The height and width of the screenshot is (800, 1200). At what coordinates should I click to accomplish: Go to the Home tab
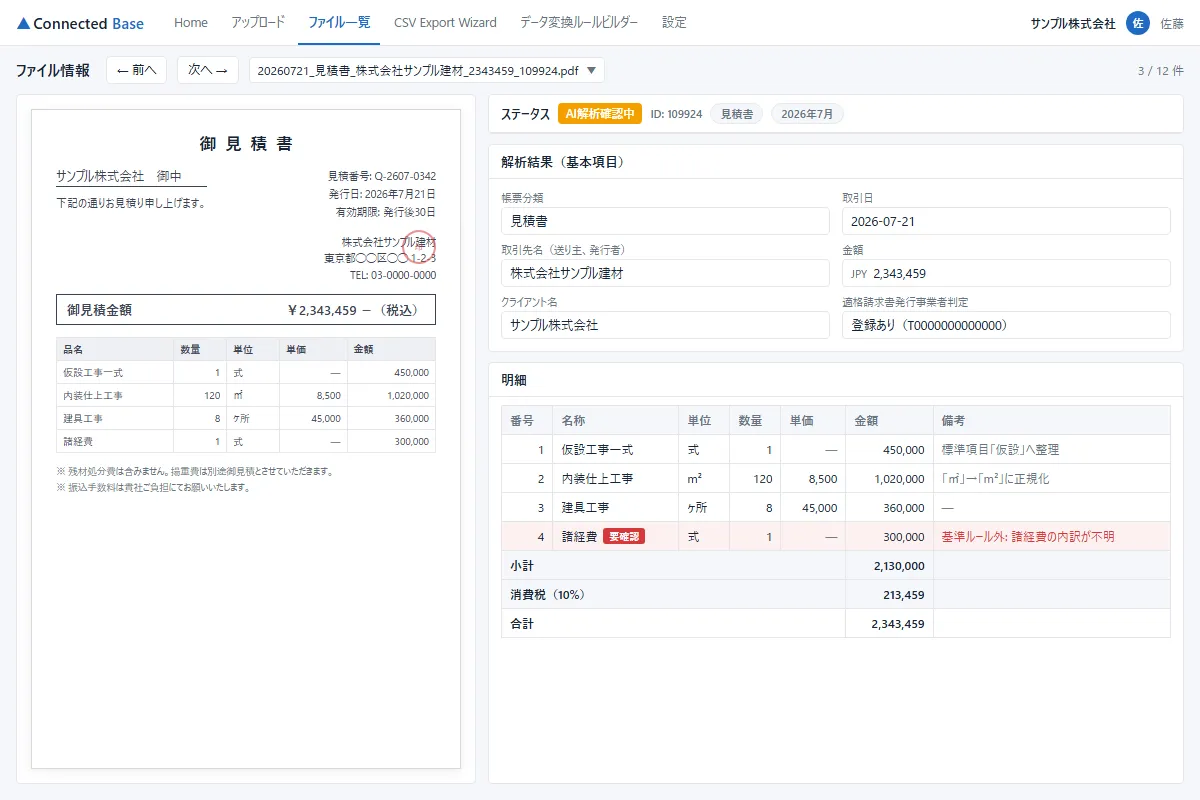191,22
